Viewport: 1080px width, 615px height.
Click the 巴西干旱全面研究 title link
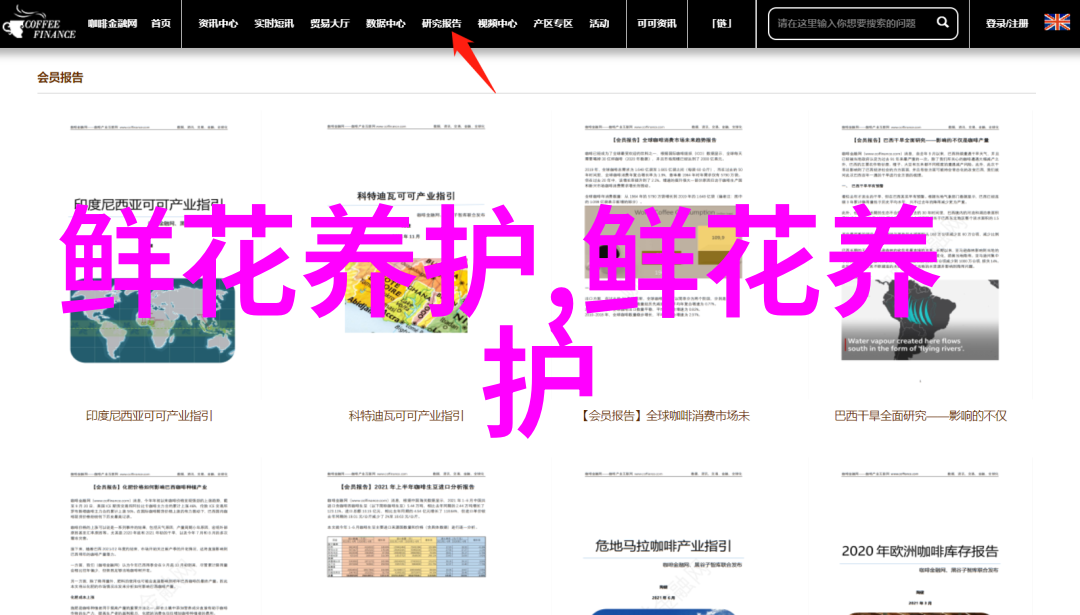920,415
